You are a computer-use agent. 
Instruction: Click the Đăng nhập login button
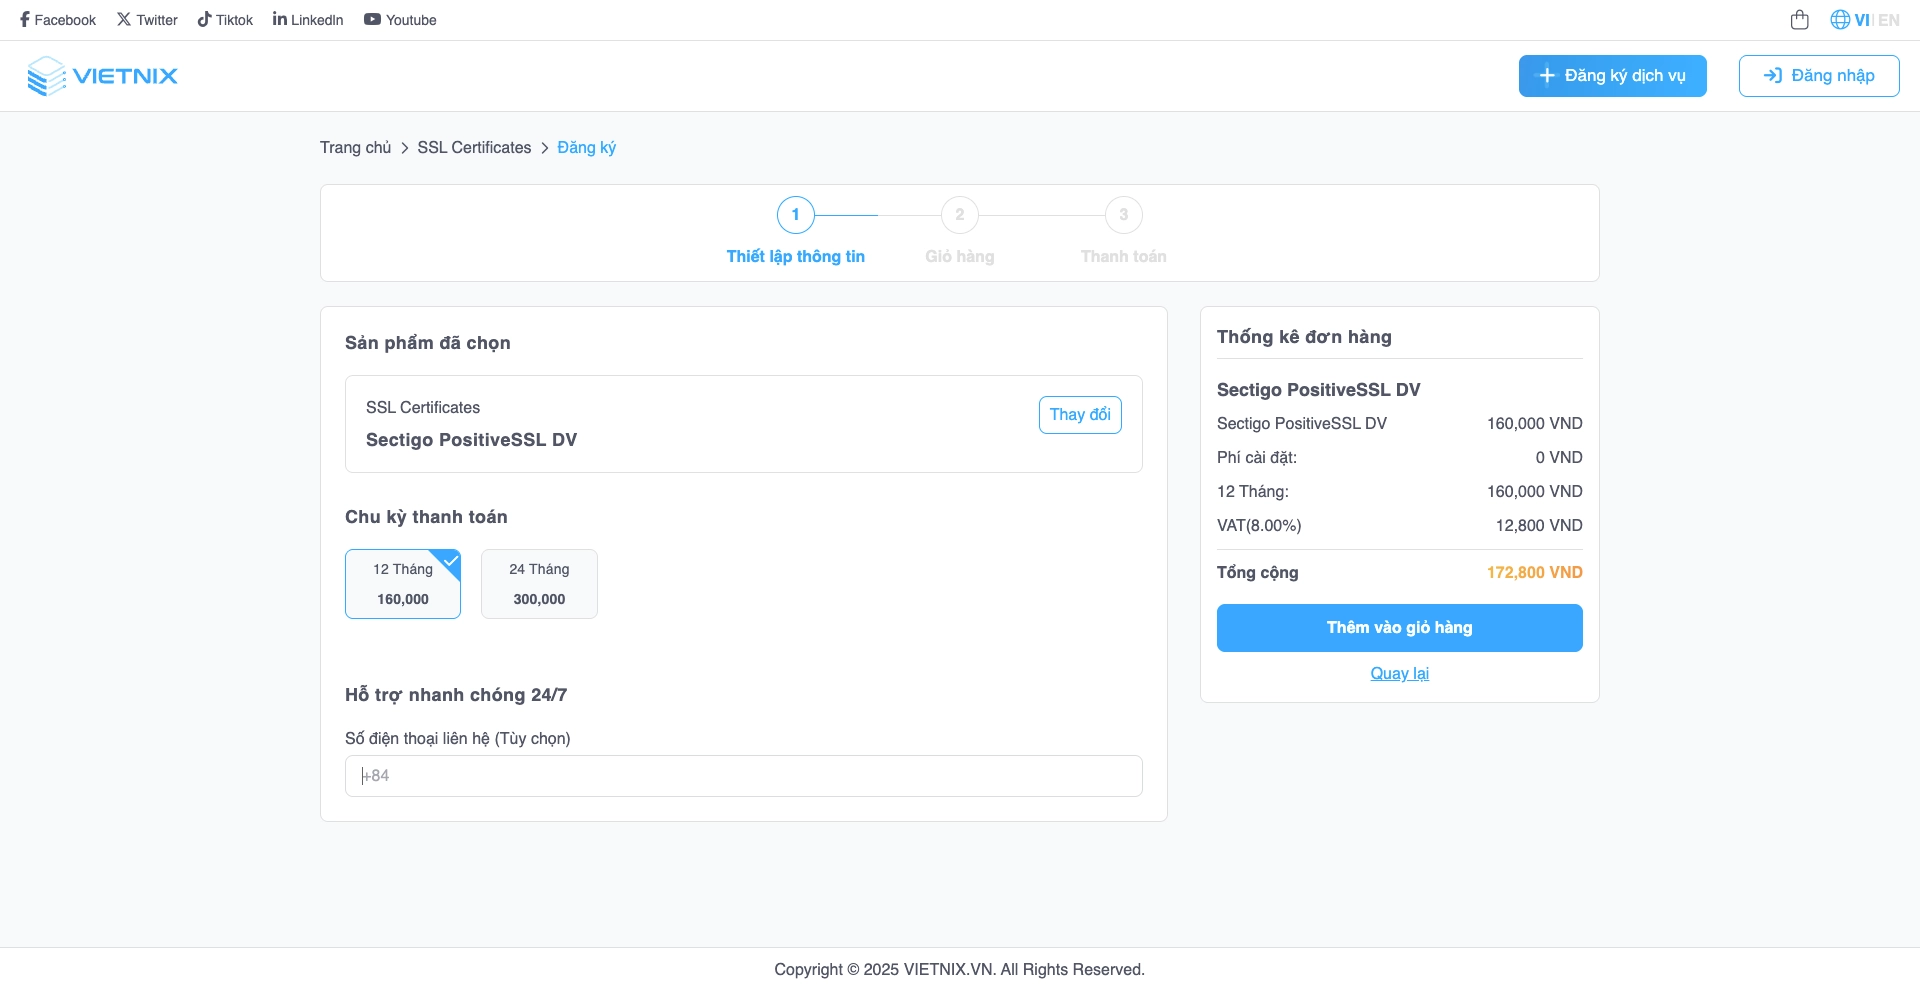pyautogui.click(x=1818, y=76)
